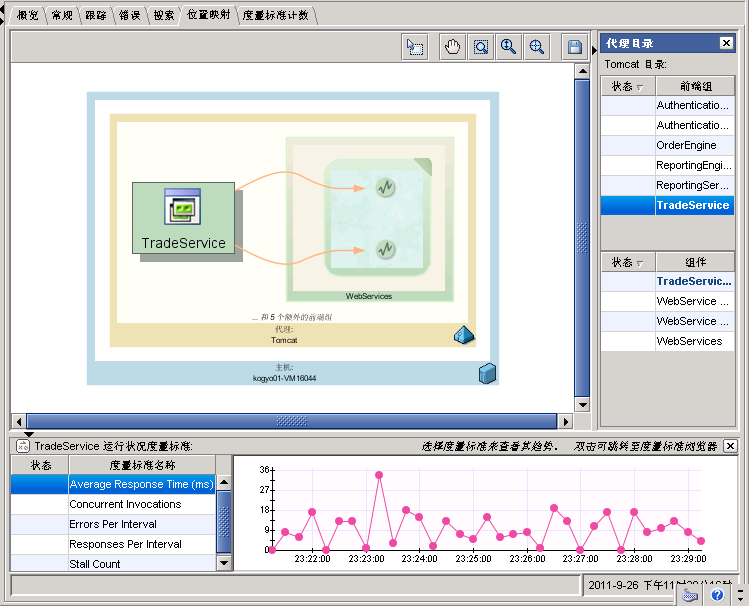Switch to the 概览 tab
Viewport: 749px width, 606px height.
(27, 15)
